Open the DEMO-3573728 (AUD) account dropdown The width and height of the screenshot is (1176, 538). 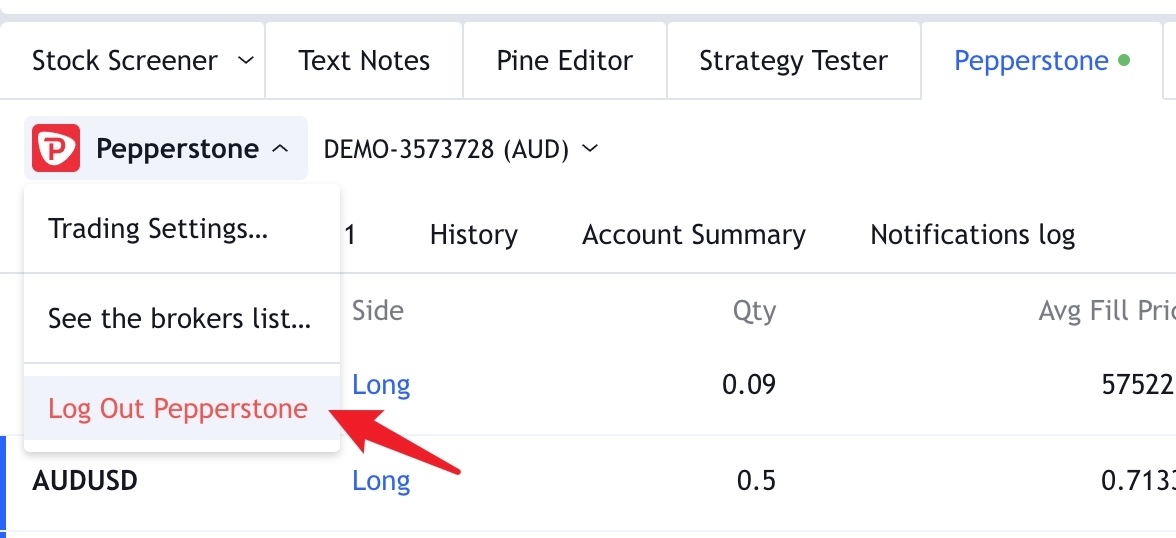click(x=460, y=149)
